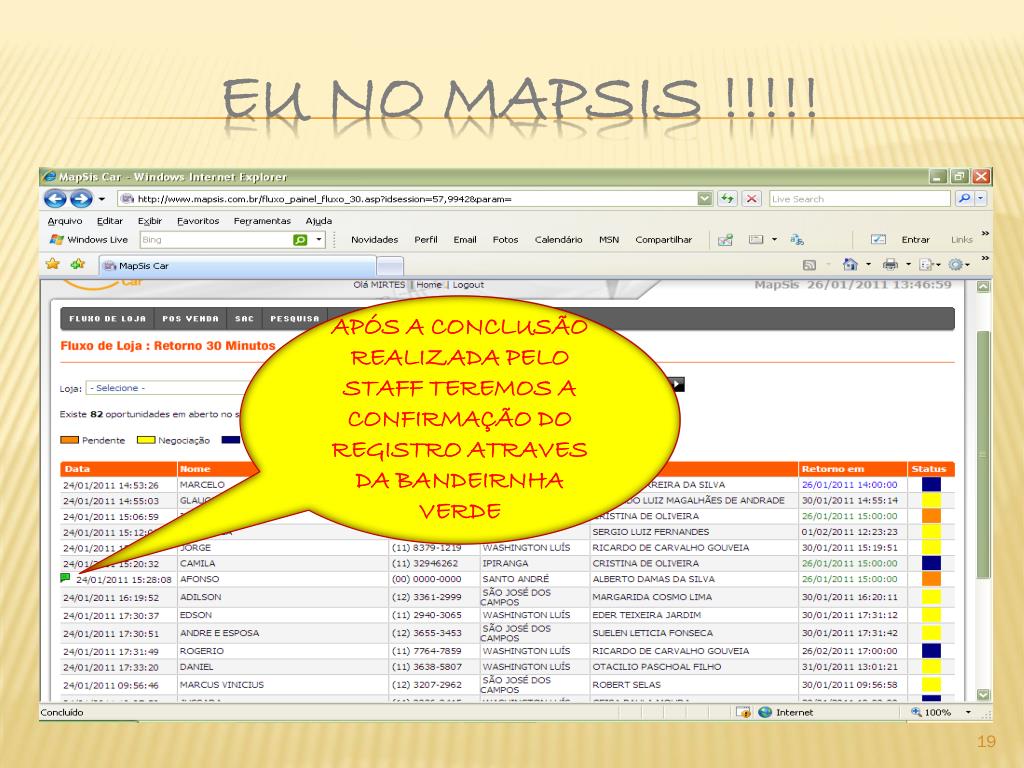This screenshot has height=768, width=1024.
Task: Expand the address bar URL history dropdown
Action: [705, 199]
